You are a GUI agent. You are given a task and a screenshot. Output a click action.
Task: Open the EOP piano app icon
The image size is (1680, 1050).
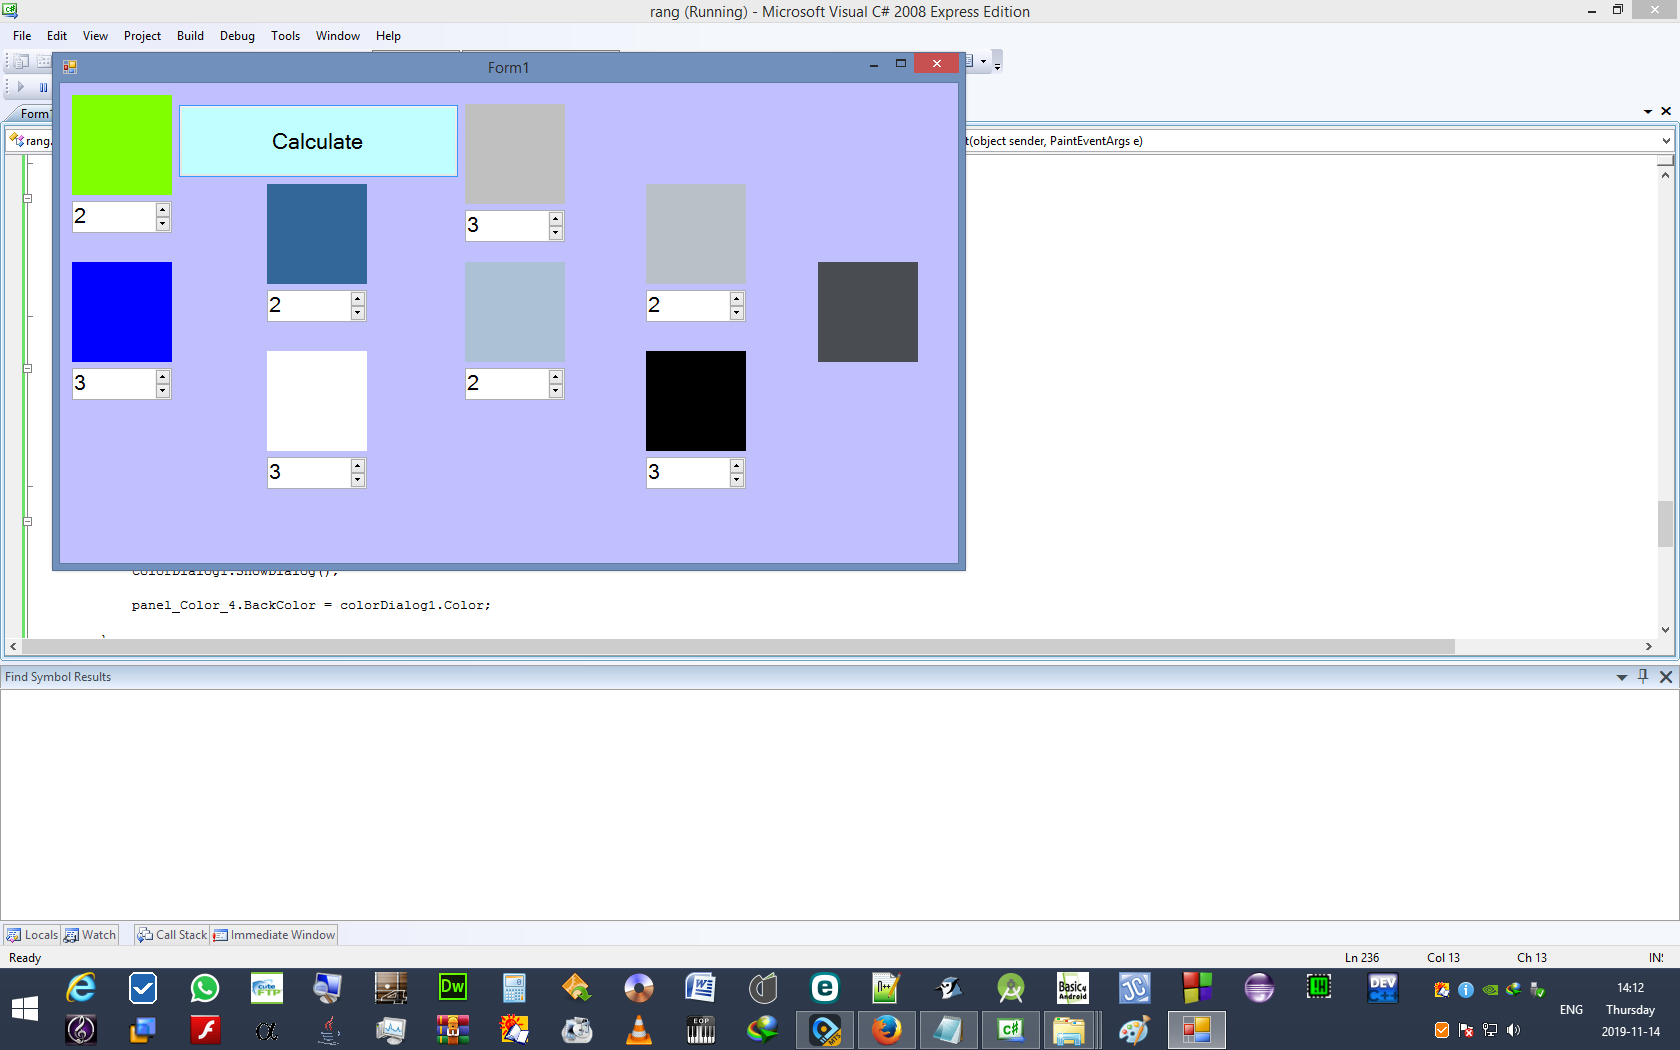click(x=700, y=1029)
